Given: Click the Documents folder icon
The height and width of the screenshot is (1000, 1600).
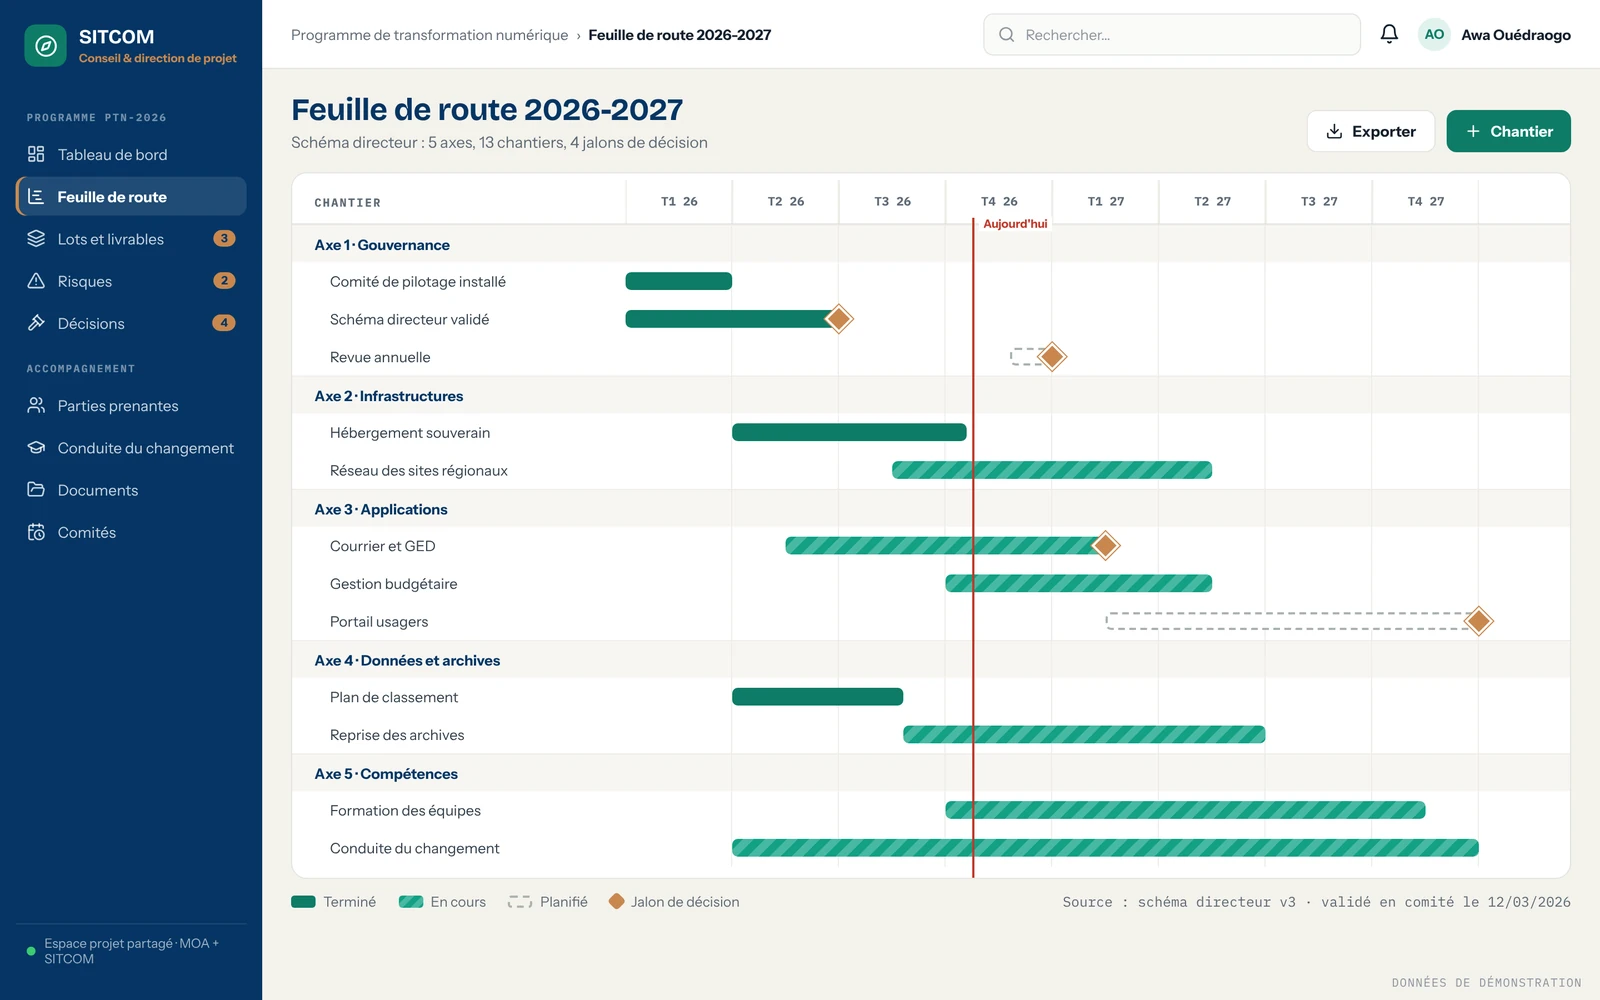Looking at the screenshot, I should [x=36, y=490].
